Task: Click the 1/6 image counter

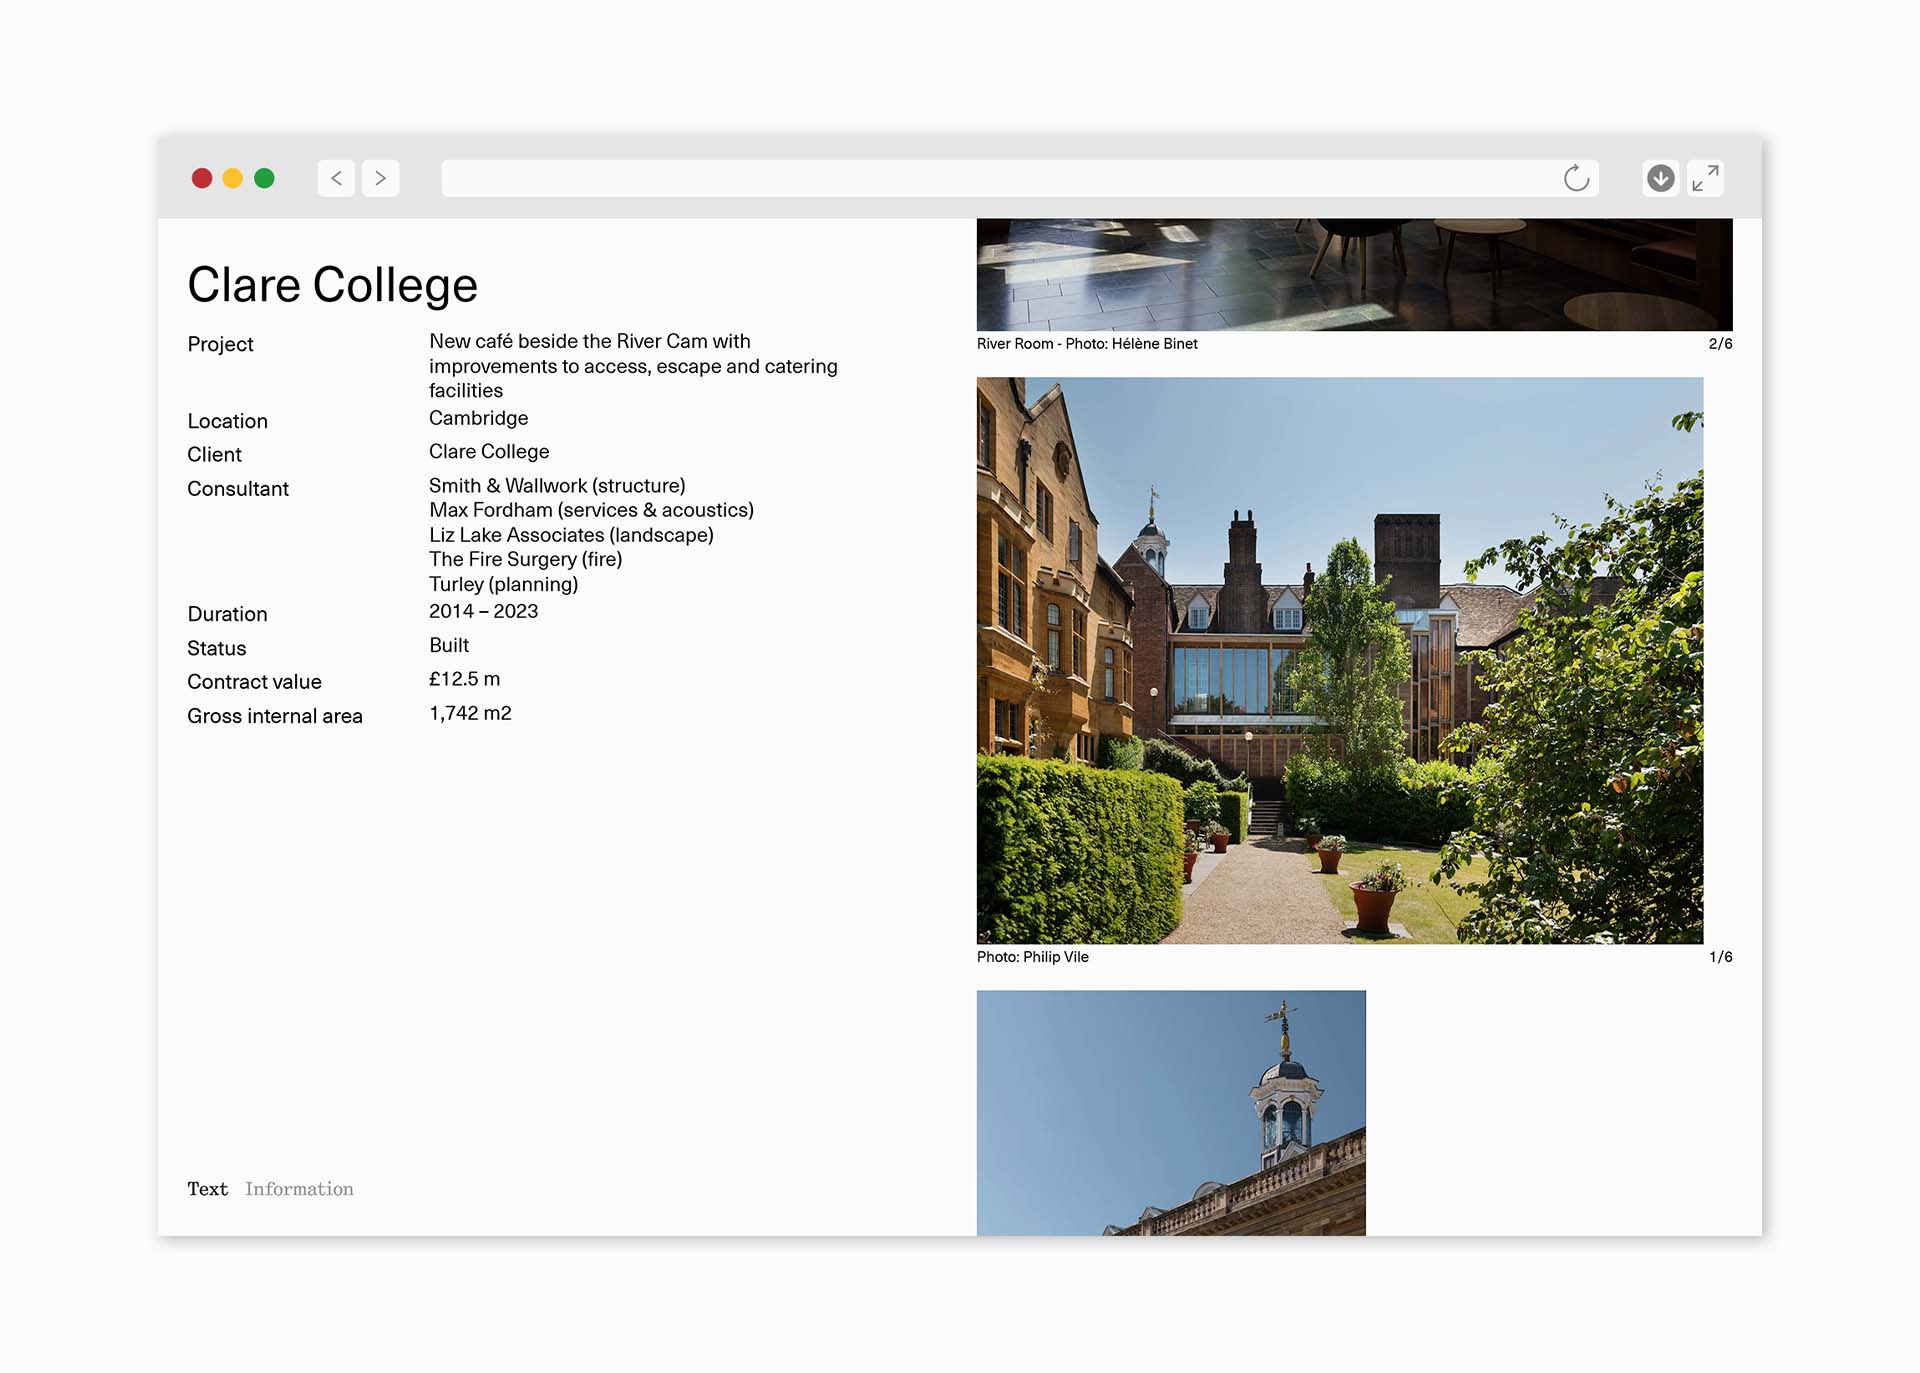Action: pyautogui.click(x=1720, y=957)
